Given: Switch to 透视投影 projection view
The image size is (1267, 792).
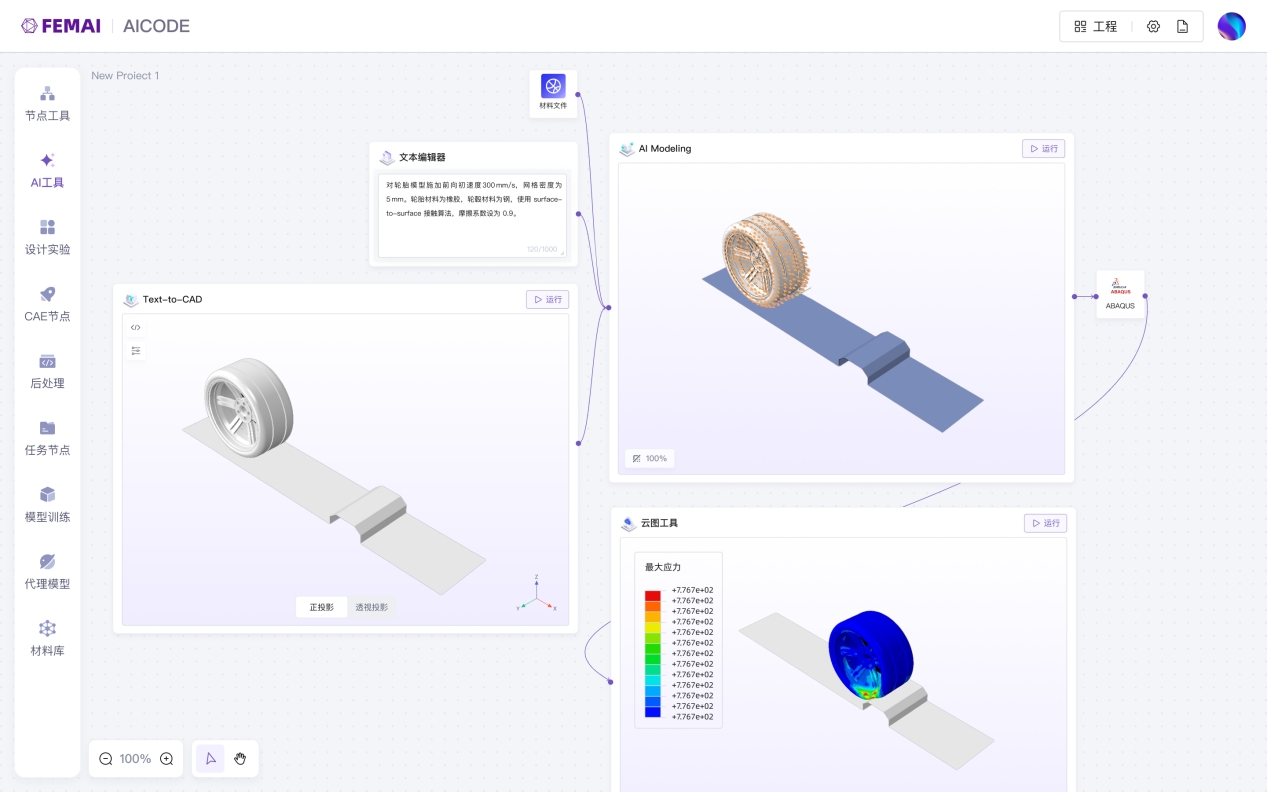Looking at the screenshot, I should (x=371, y=607).
